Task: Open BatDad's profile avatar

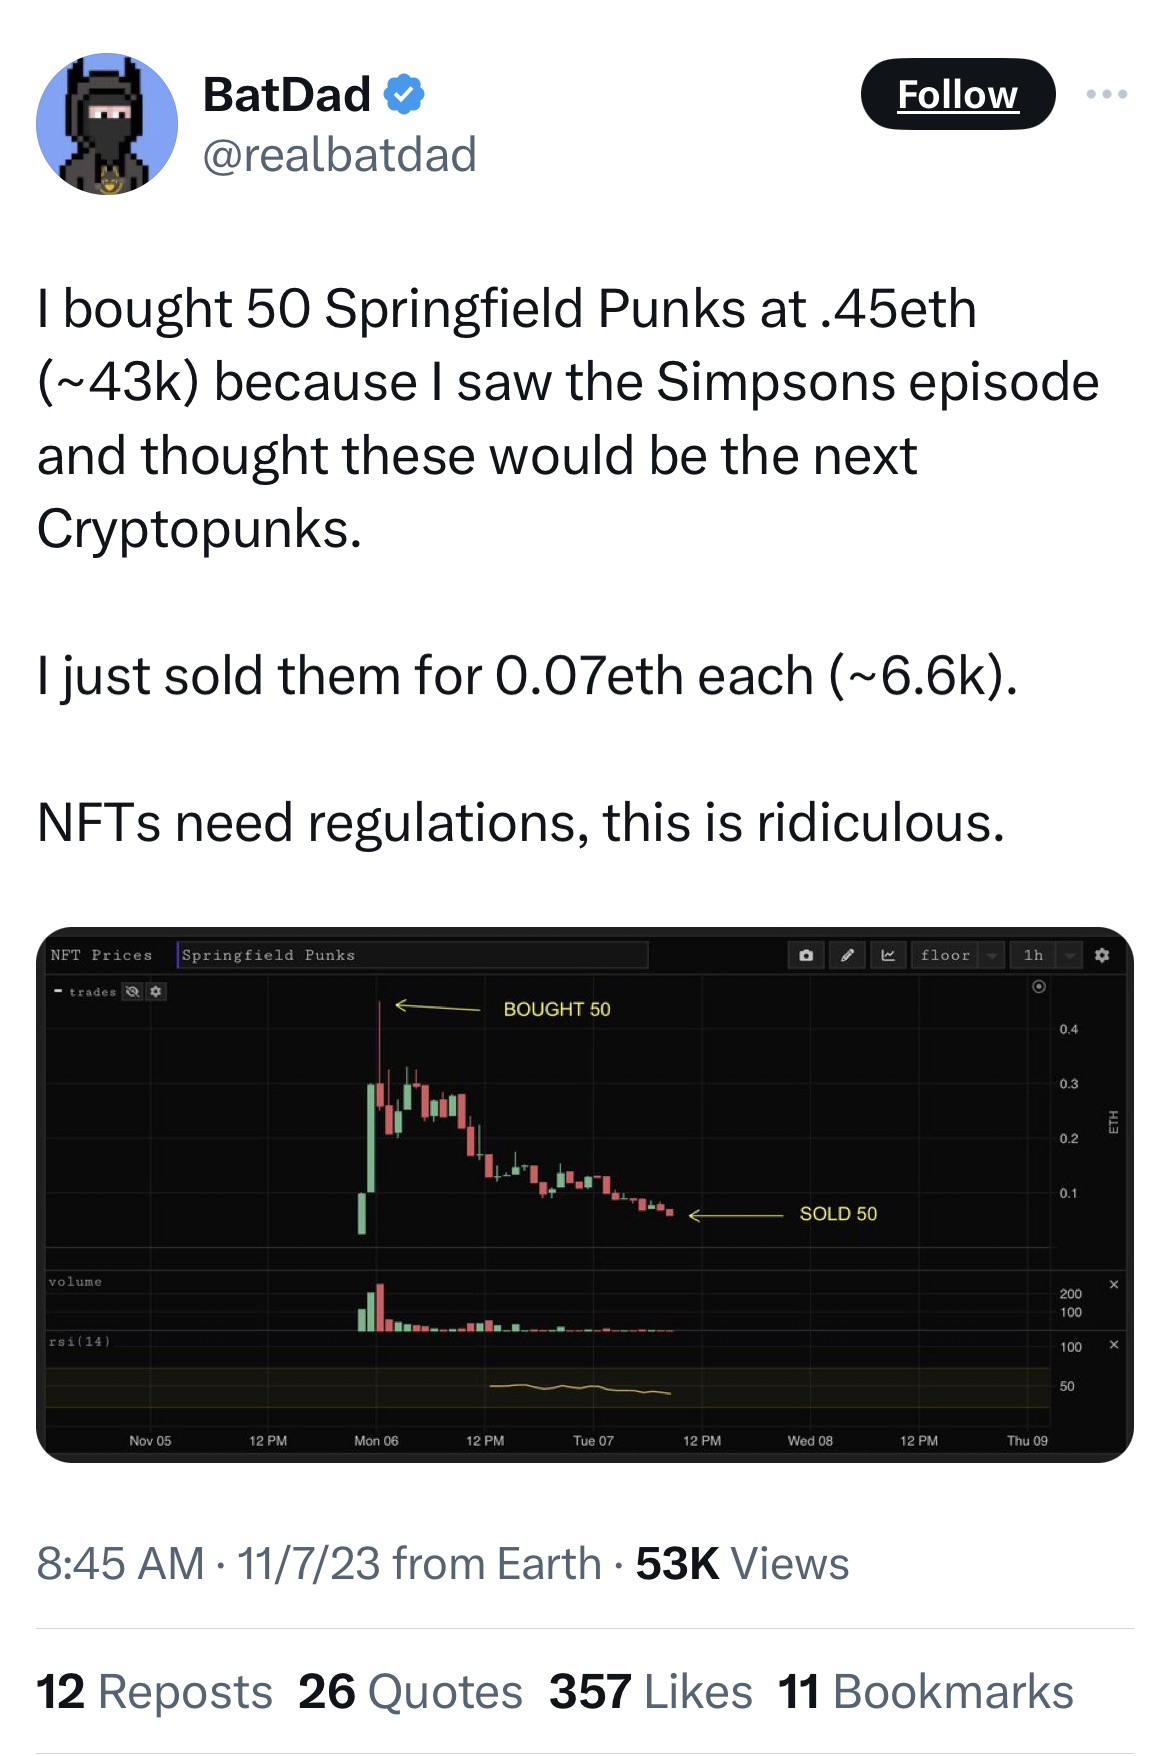Action: [x=107, y=124]
